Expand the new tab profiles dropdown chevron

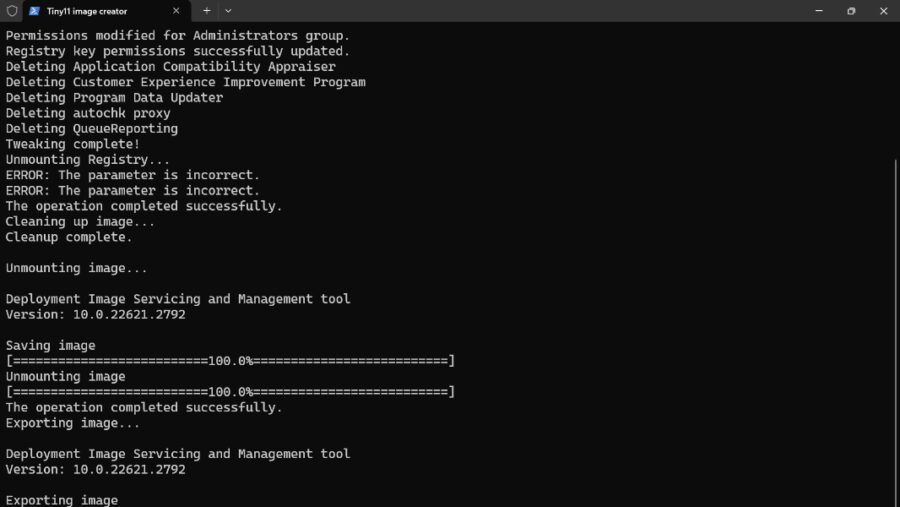pos(228,11)
